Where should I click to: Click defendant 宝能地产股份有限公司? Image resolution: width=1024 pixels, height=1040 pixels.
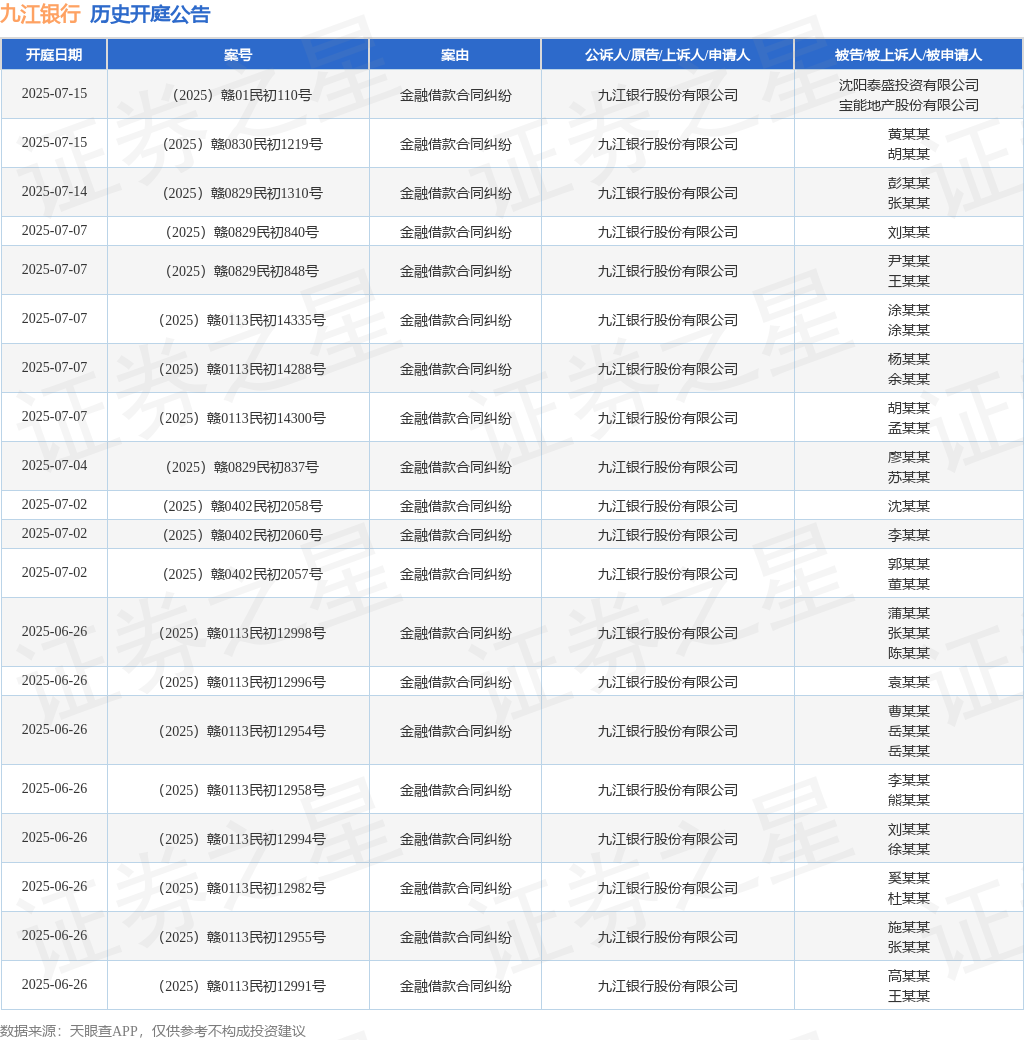(x=909, y=105)
